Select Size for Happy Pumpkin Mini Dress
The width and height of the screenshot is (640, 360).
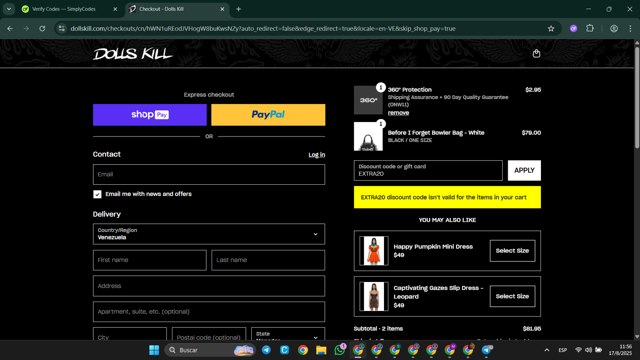[512, 251]
